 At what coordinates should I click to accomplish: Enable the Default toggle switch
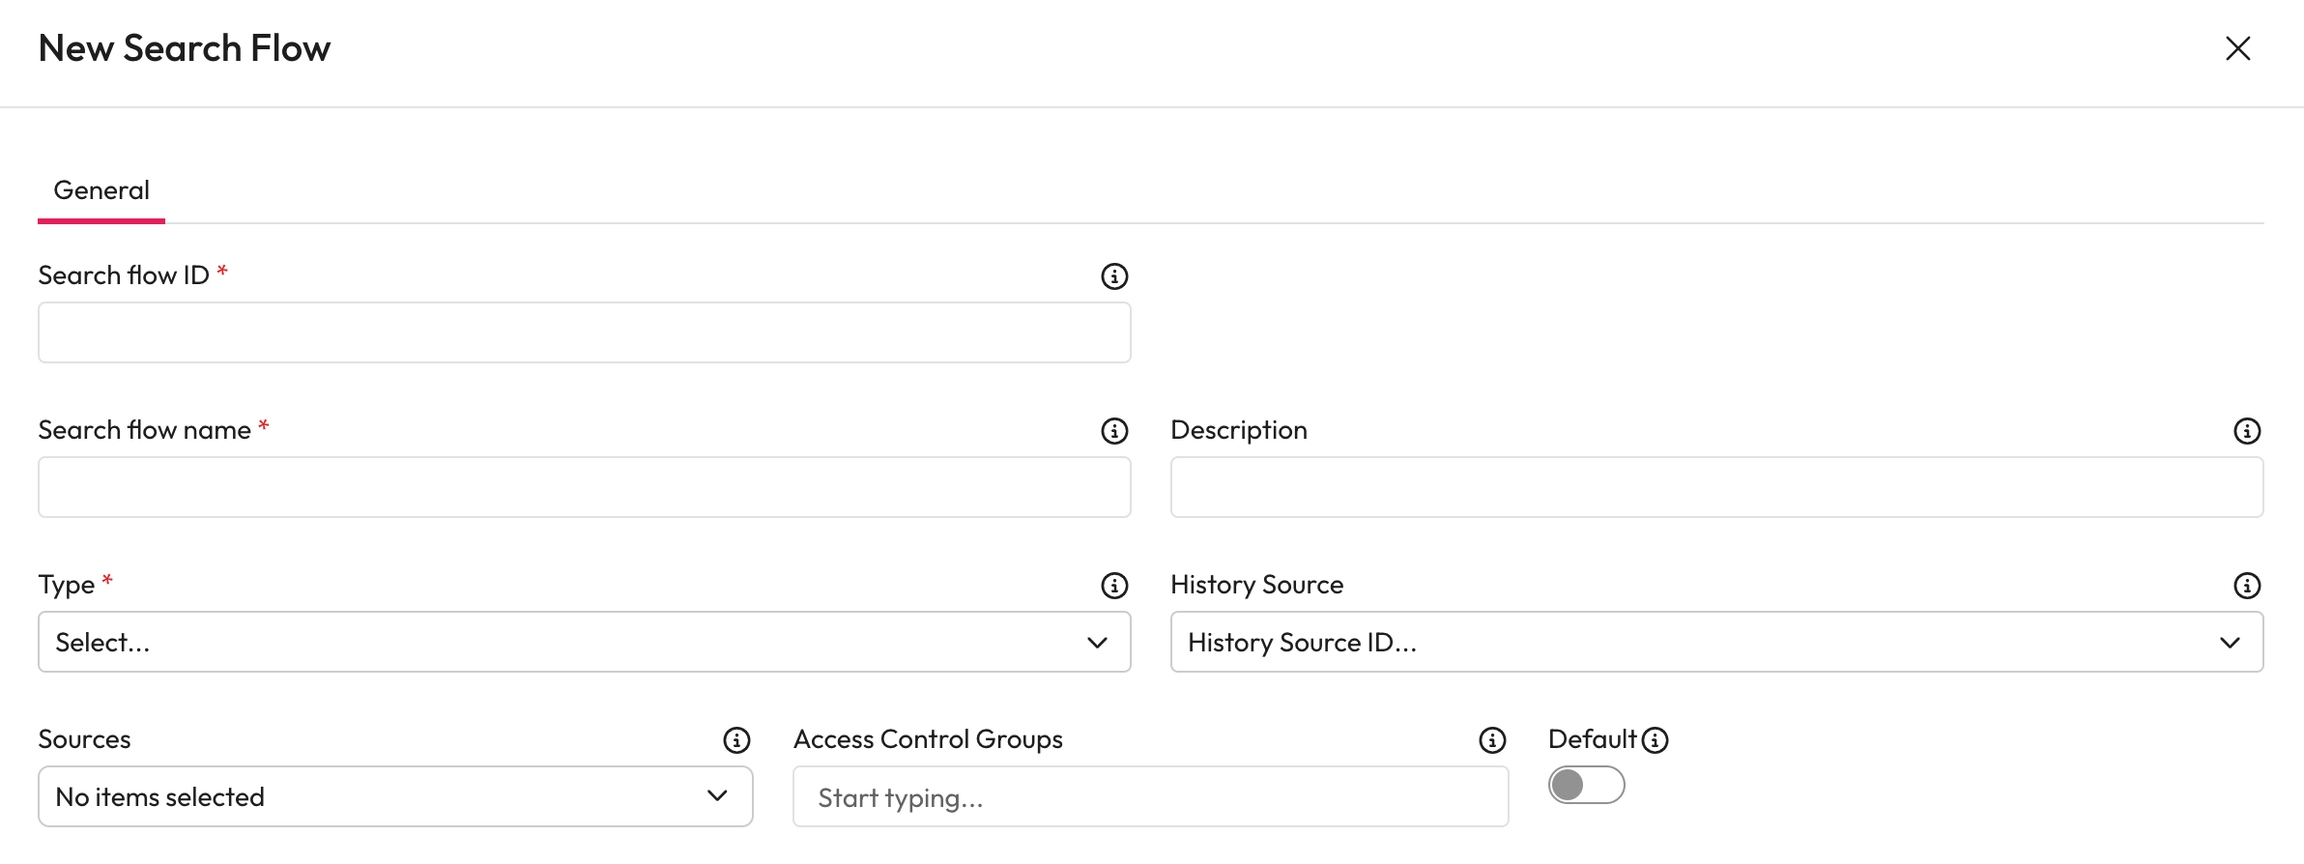(x=1586, y=785)
